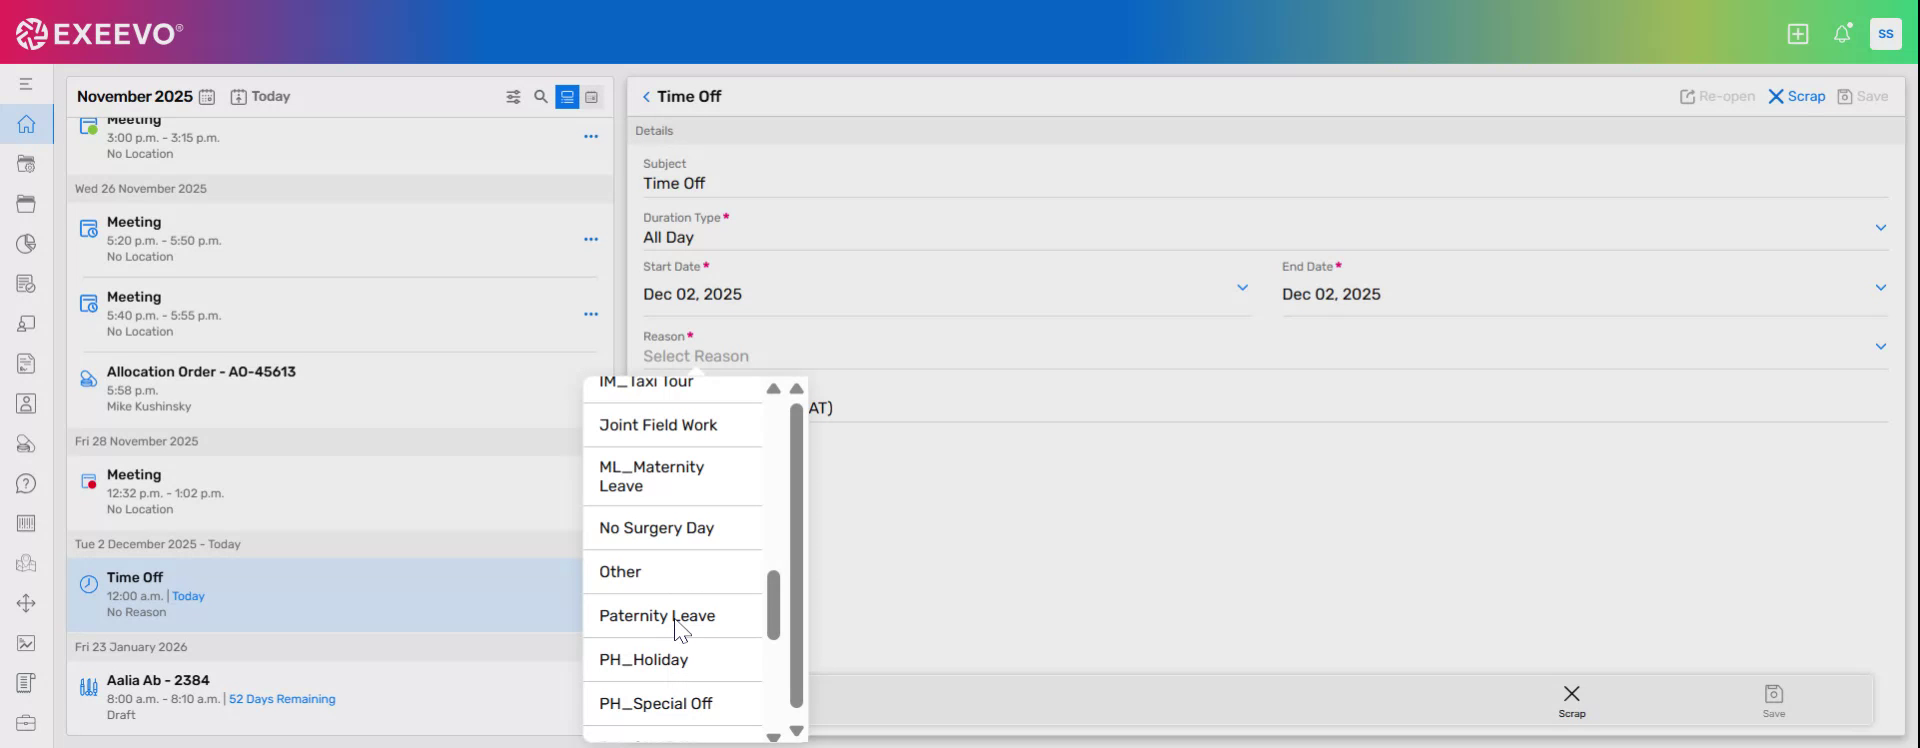This screenshot has width=1920, height=748.
Task: Click the reason list scrollbar thumb
Action: tap(773, 605)
